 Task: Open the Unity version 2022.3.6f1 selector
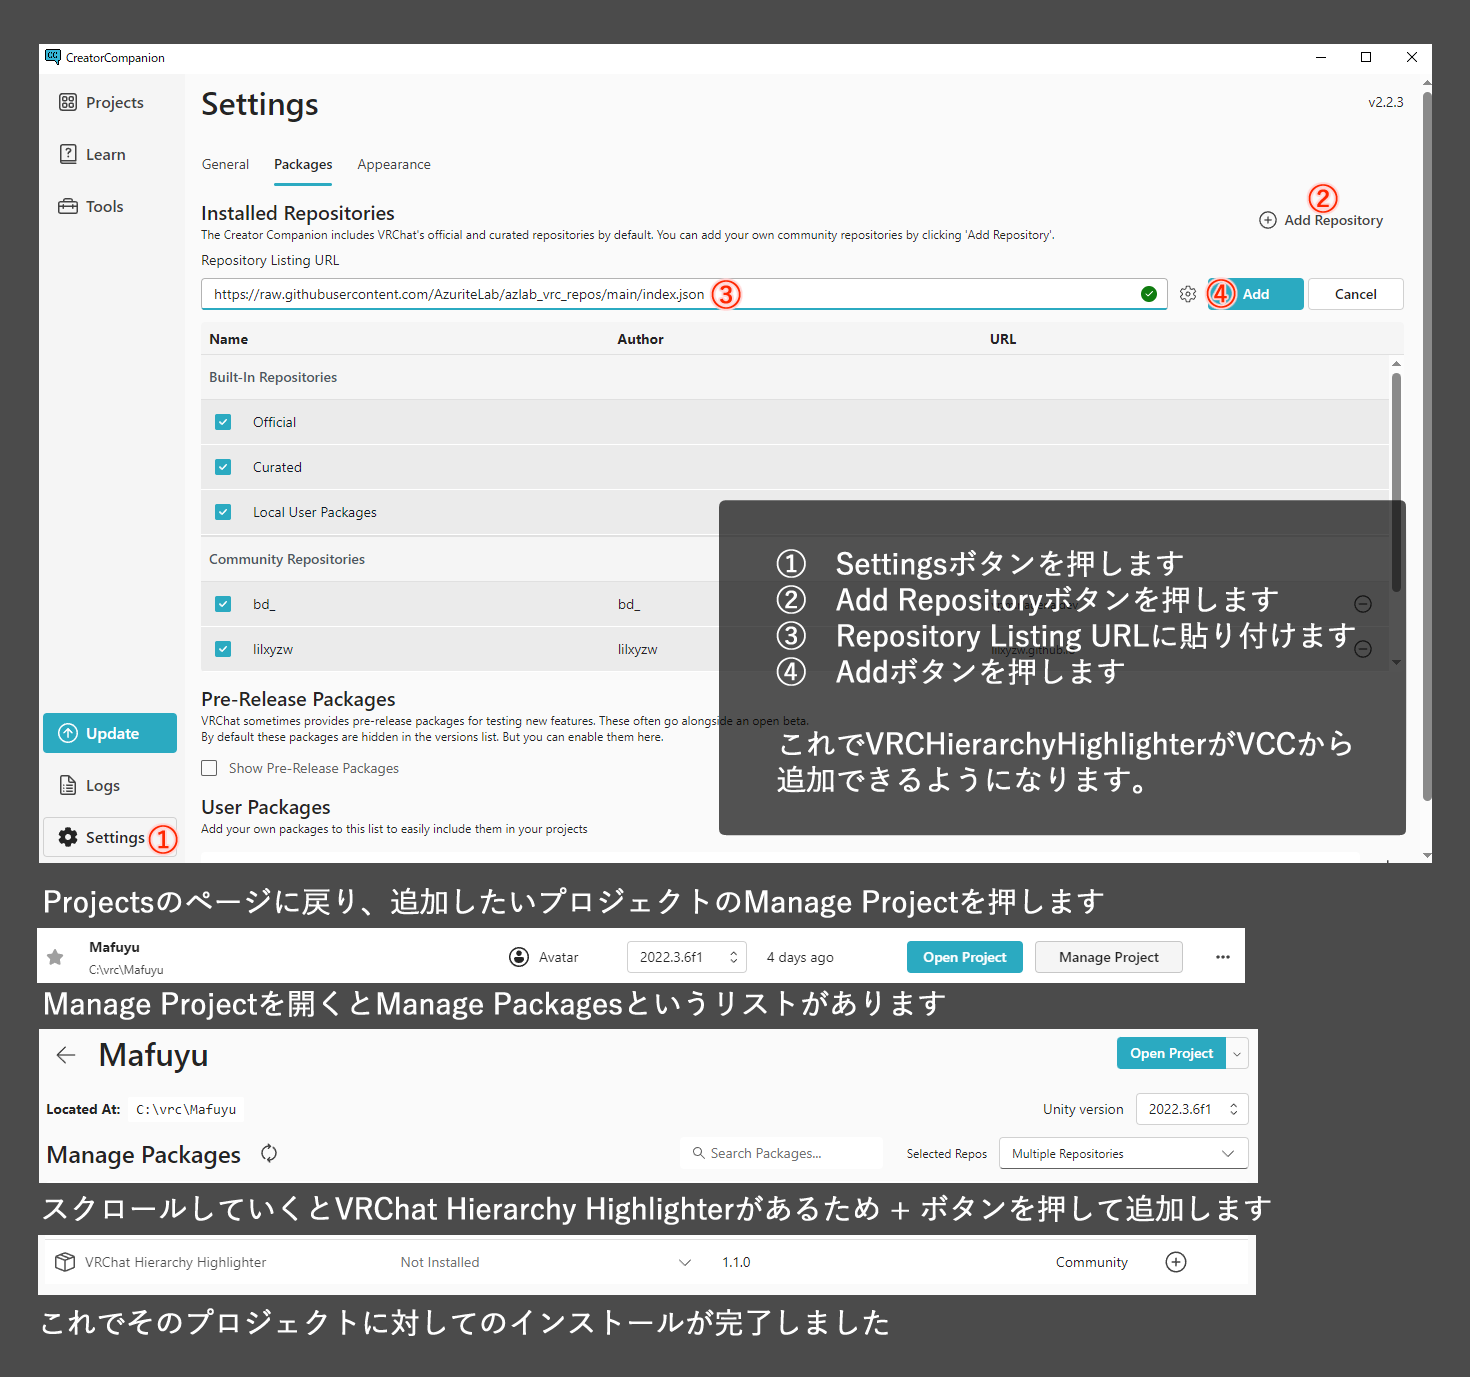1192,1109
